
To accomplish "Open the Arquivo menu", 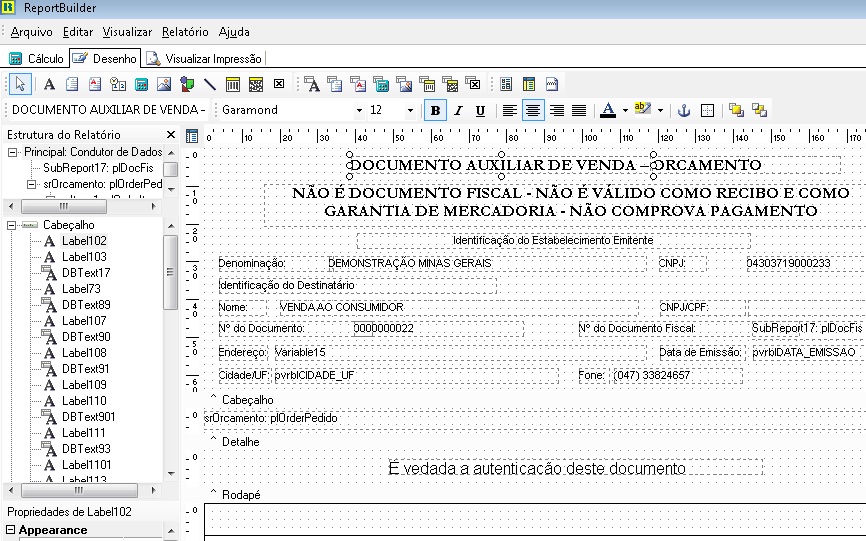I will (31, 32).
